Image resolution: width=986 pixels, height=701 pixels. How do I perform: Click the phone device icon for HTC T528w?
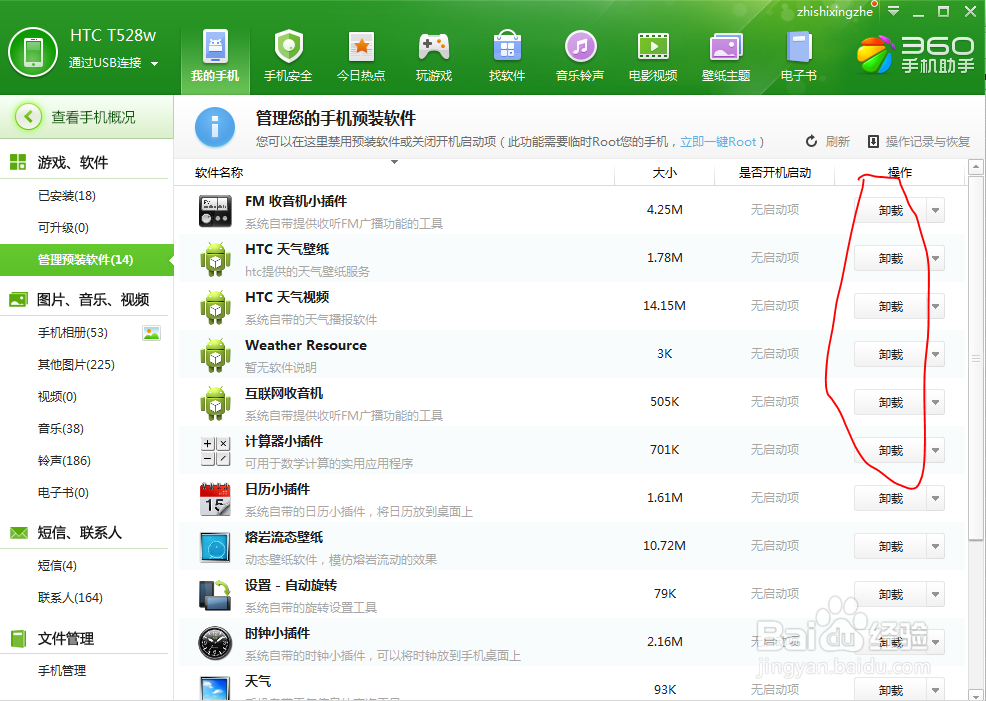point(33,52)
